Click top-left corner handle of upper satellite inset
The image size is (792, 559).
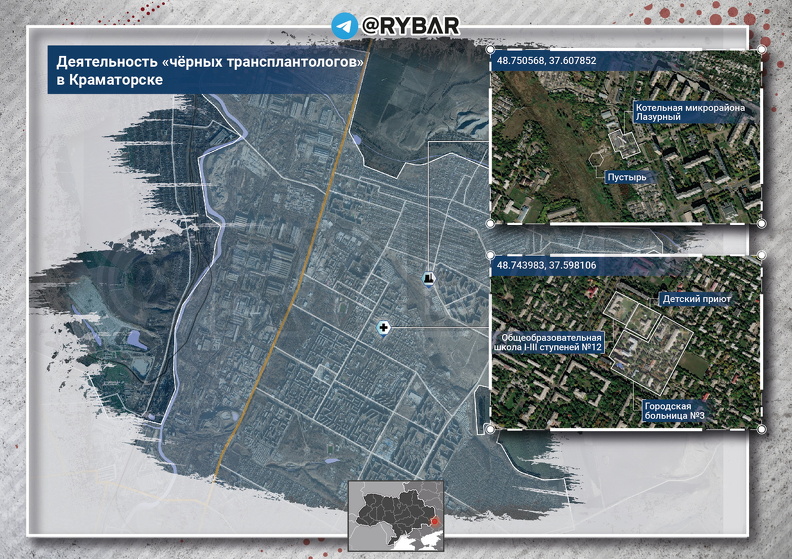(x=489, y=49)
